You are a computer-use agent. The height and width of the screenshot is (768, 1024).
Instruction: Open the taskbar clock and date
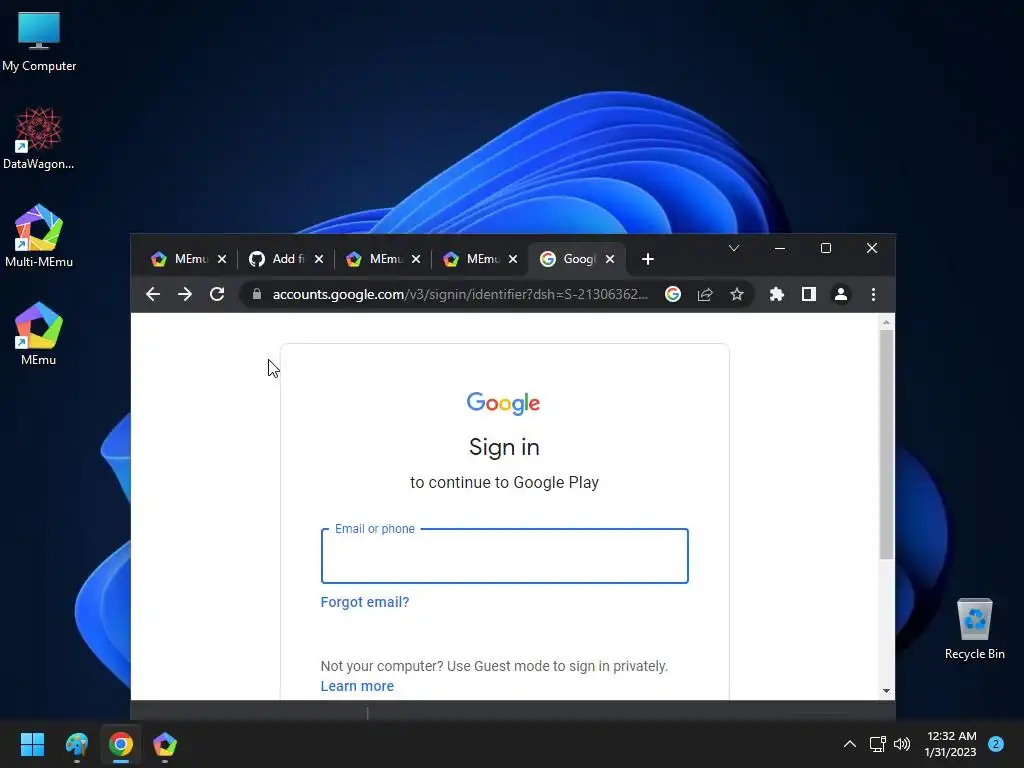951,744
